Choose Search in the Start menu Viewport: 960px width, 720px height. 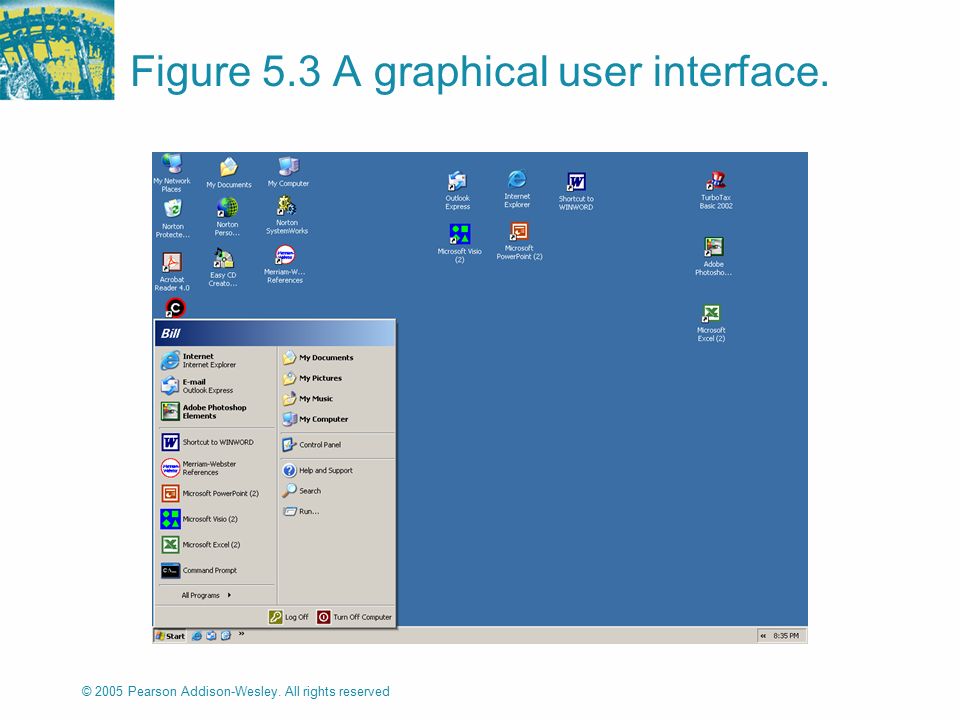tap(337, 491)
